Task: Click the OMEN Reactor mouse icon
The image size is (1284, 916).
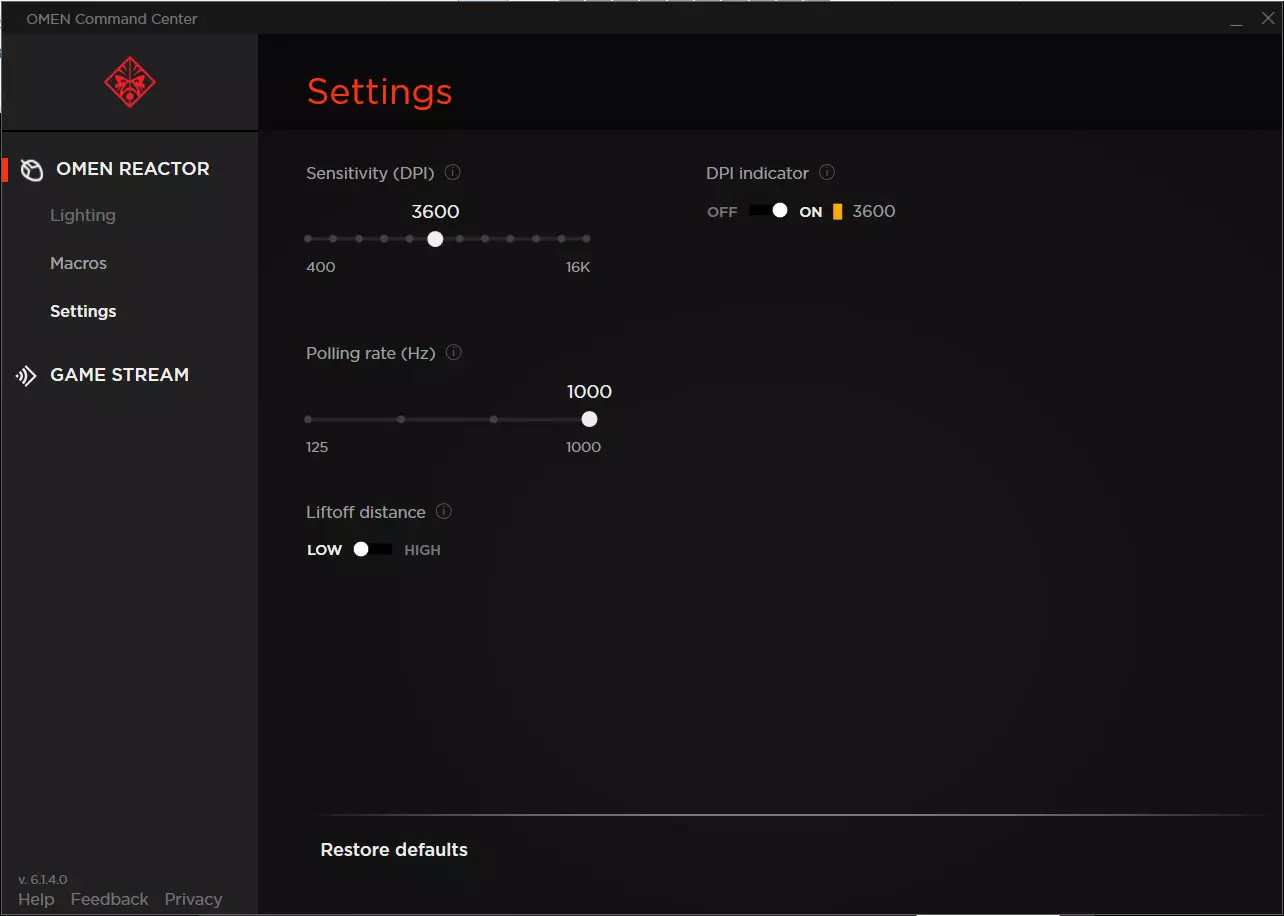Action: point(32,170)
